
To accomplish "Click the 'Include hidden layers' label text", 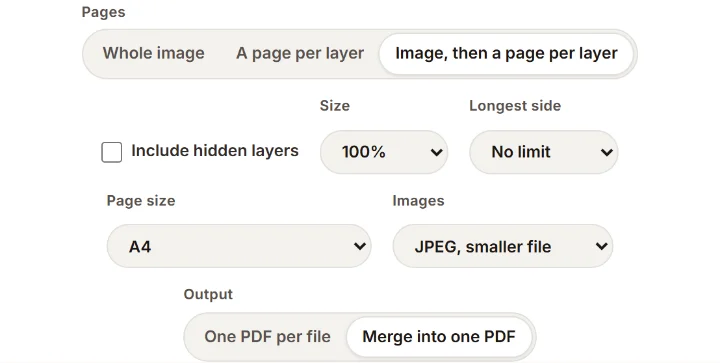I will 215,151.
